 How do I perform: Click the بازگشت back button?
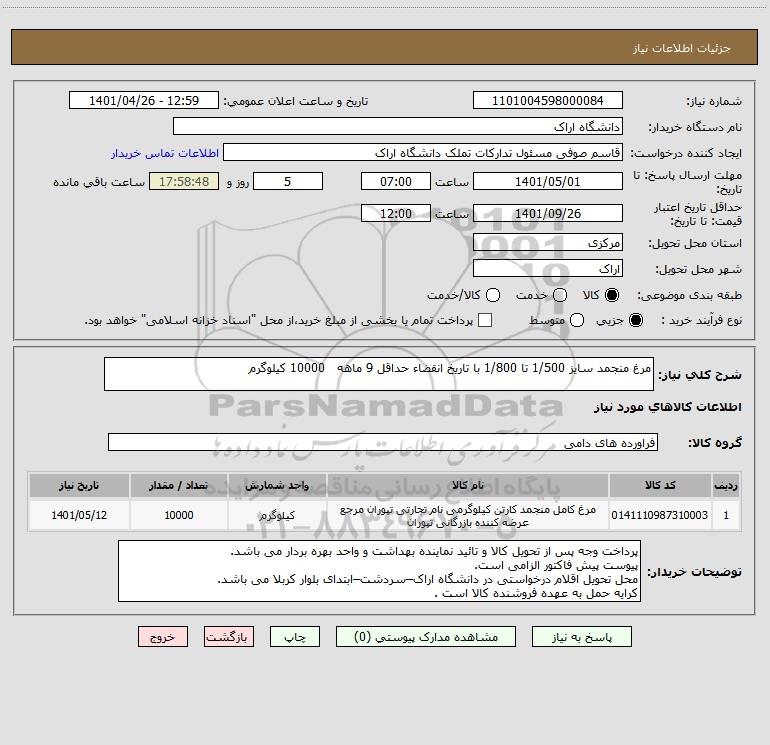[229, 637]
